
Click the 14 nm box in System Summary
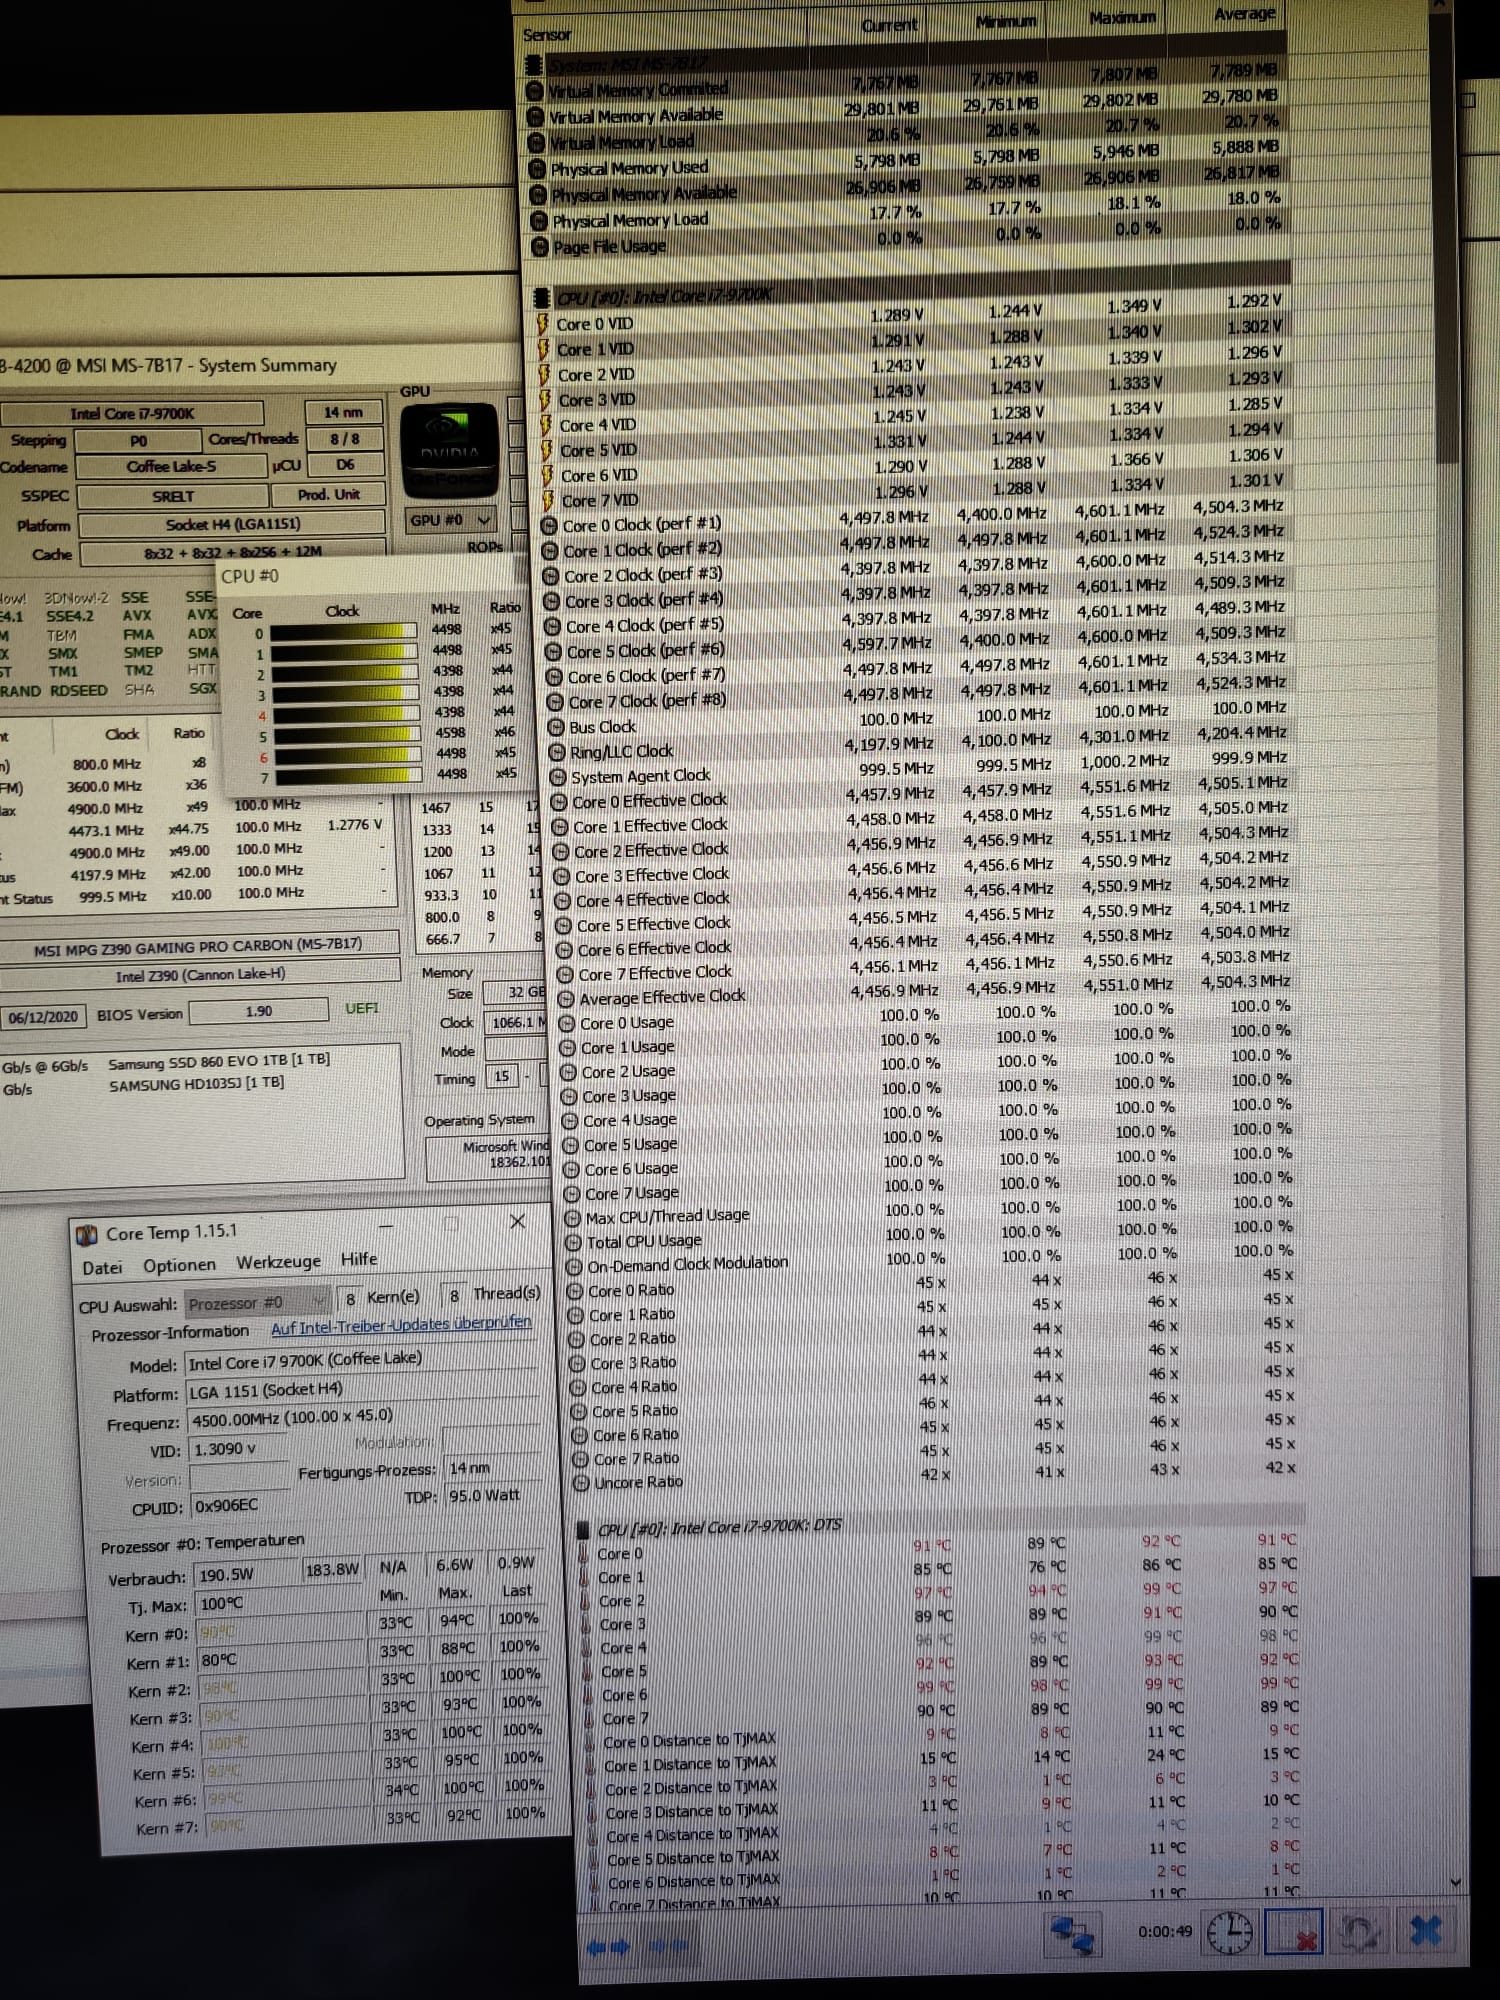(x=343, y=412)
